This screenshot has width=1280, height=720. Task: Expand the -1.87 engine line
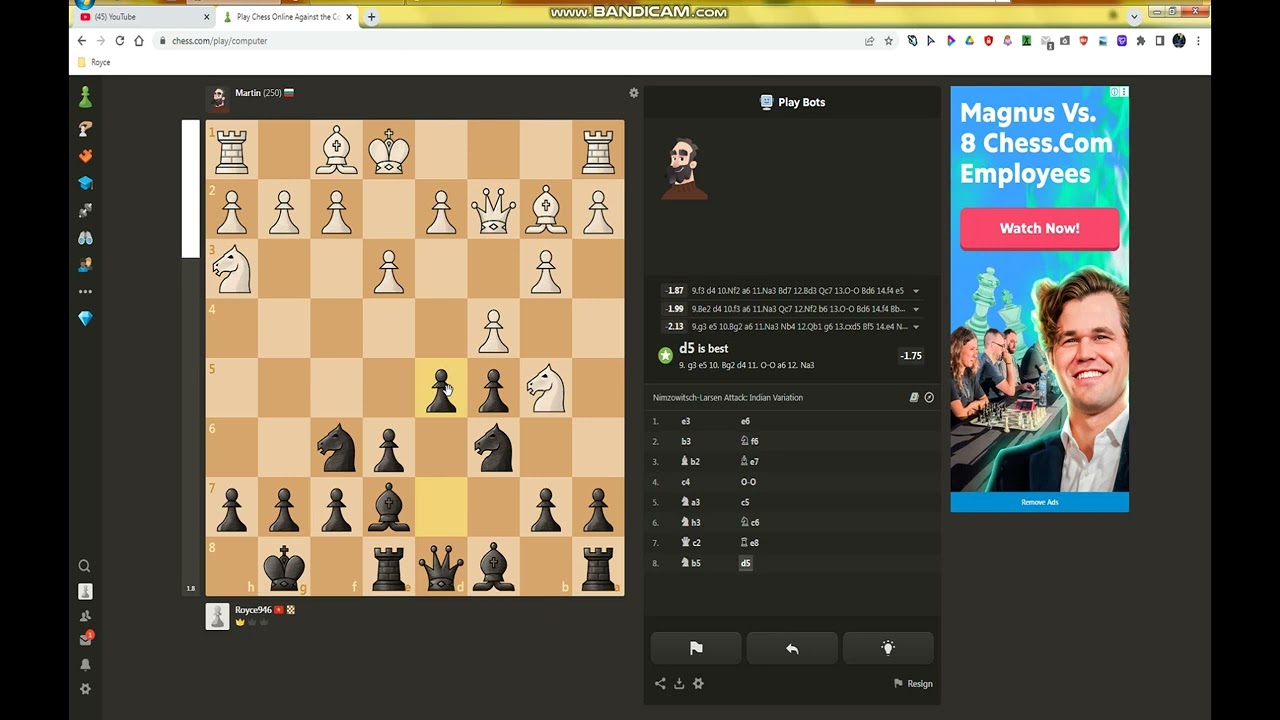tap(915, 291)
